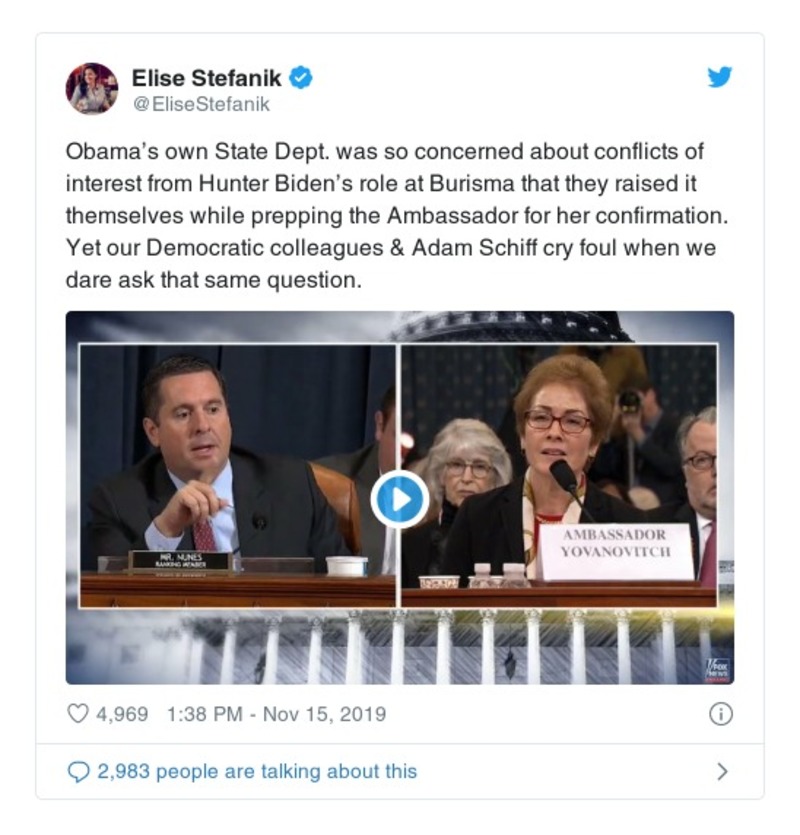
Task: Open the Elise Stefanik display name link
Action: point(206,78)
